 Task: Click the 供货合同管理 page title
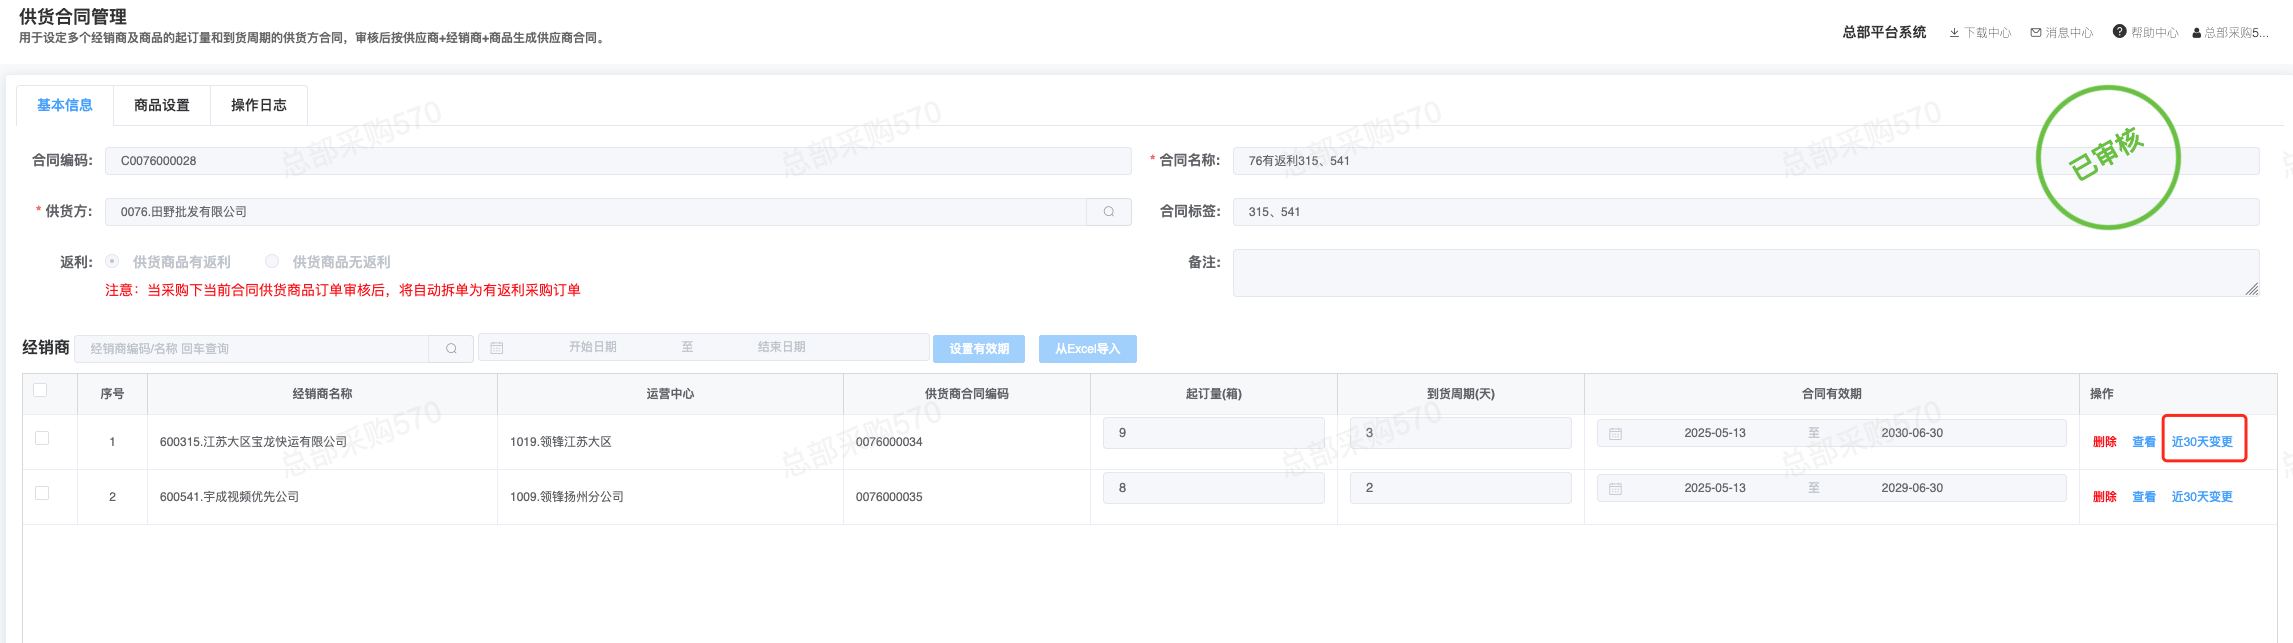tap(73, 17)
